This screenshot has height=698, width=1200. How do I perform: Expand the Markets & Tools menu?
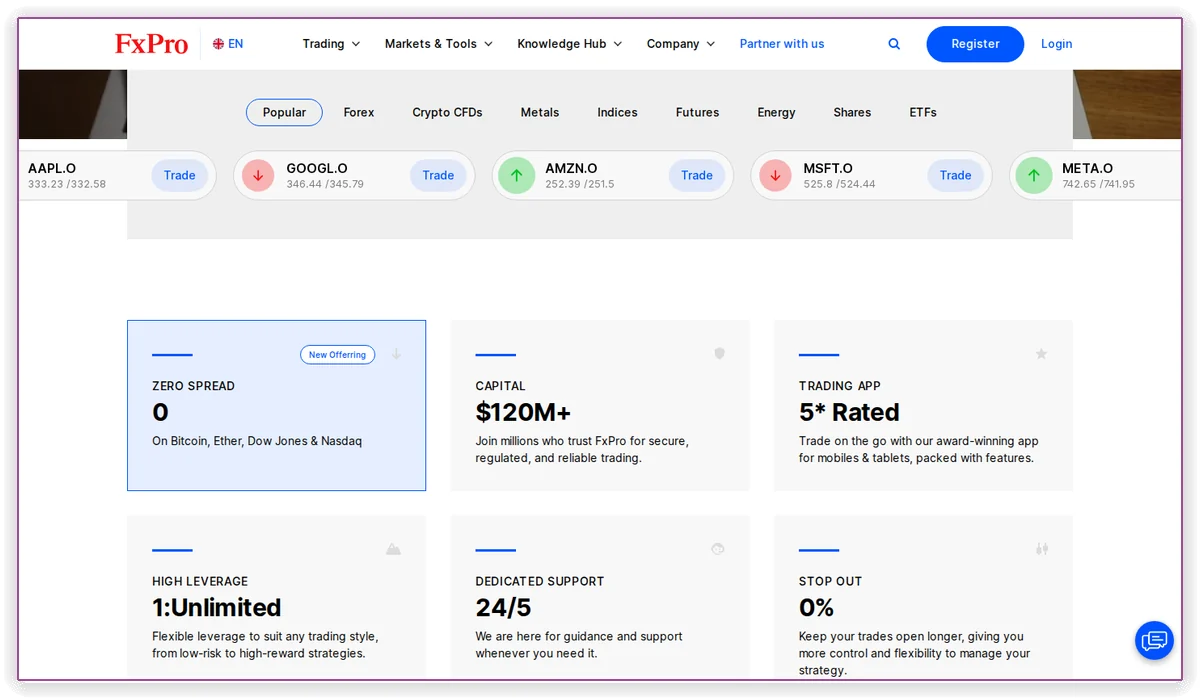coord(439,44)
